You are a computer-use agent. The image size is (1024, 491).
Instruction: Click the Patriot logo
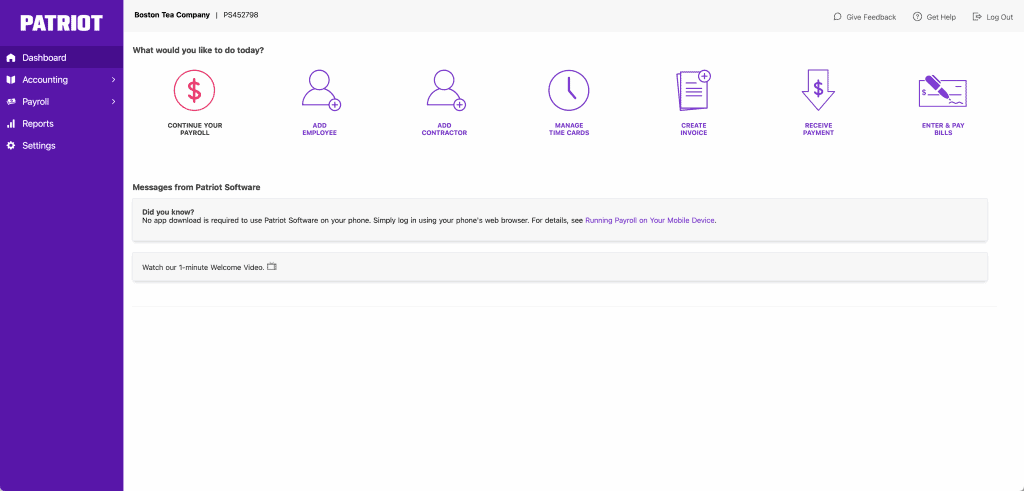(x=61, y=24)
